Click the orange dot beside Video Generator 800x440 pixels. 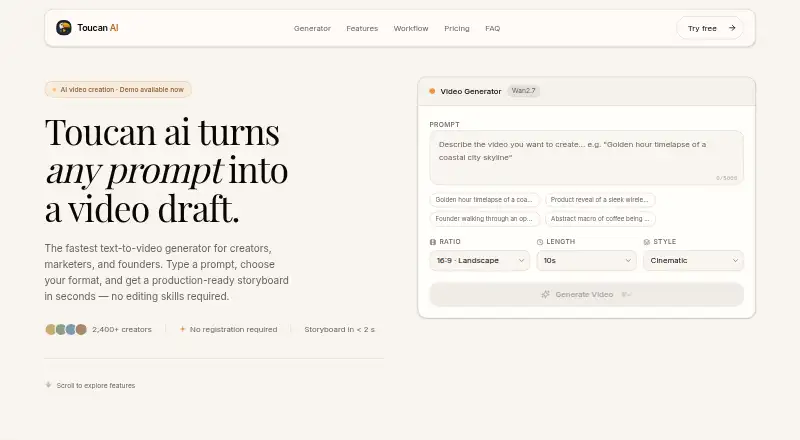click(x=432, y=91)
